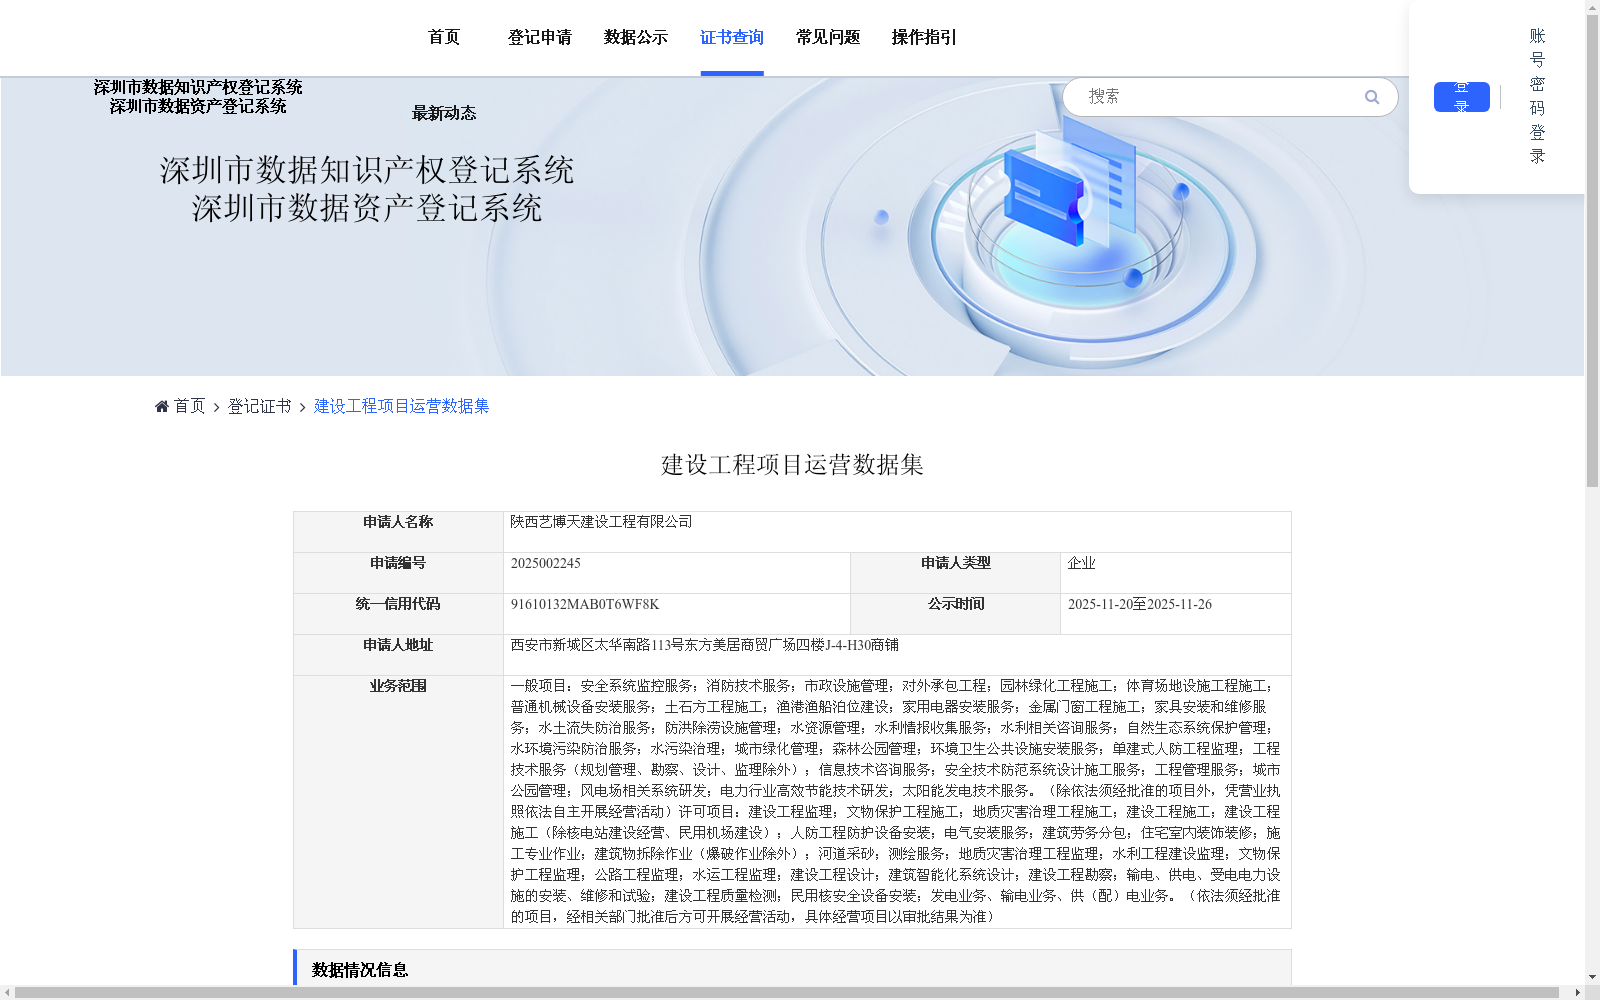Viewport: 1600px width, 1000px height.
Task: Open the 首页 navigation menu item
Action: click(x=444, y=37)
